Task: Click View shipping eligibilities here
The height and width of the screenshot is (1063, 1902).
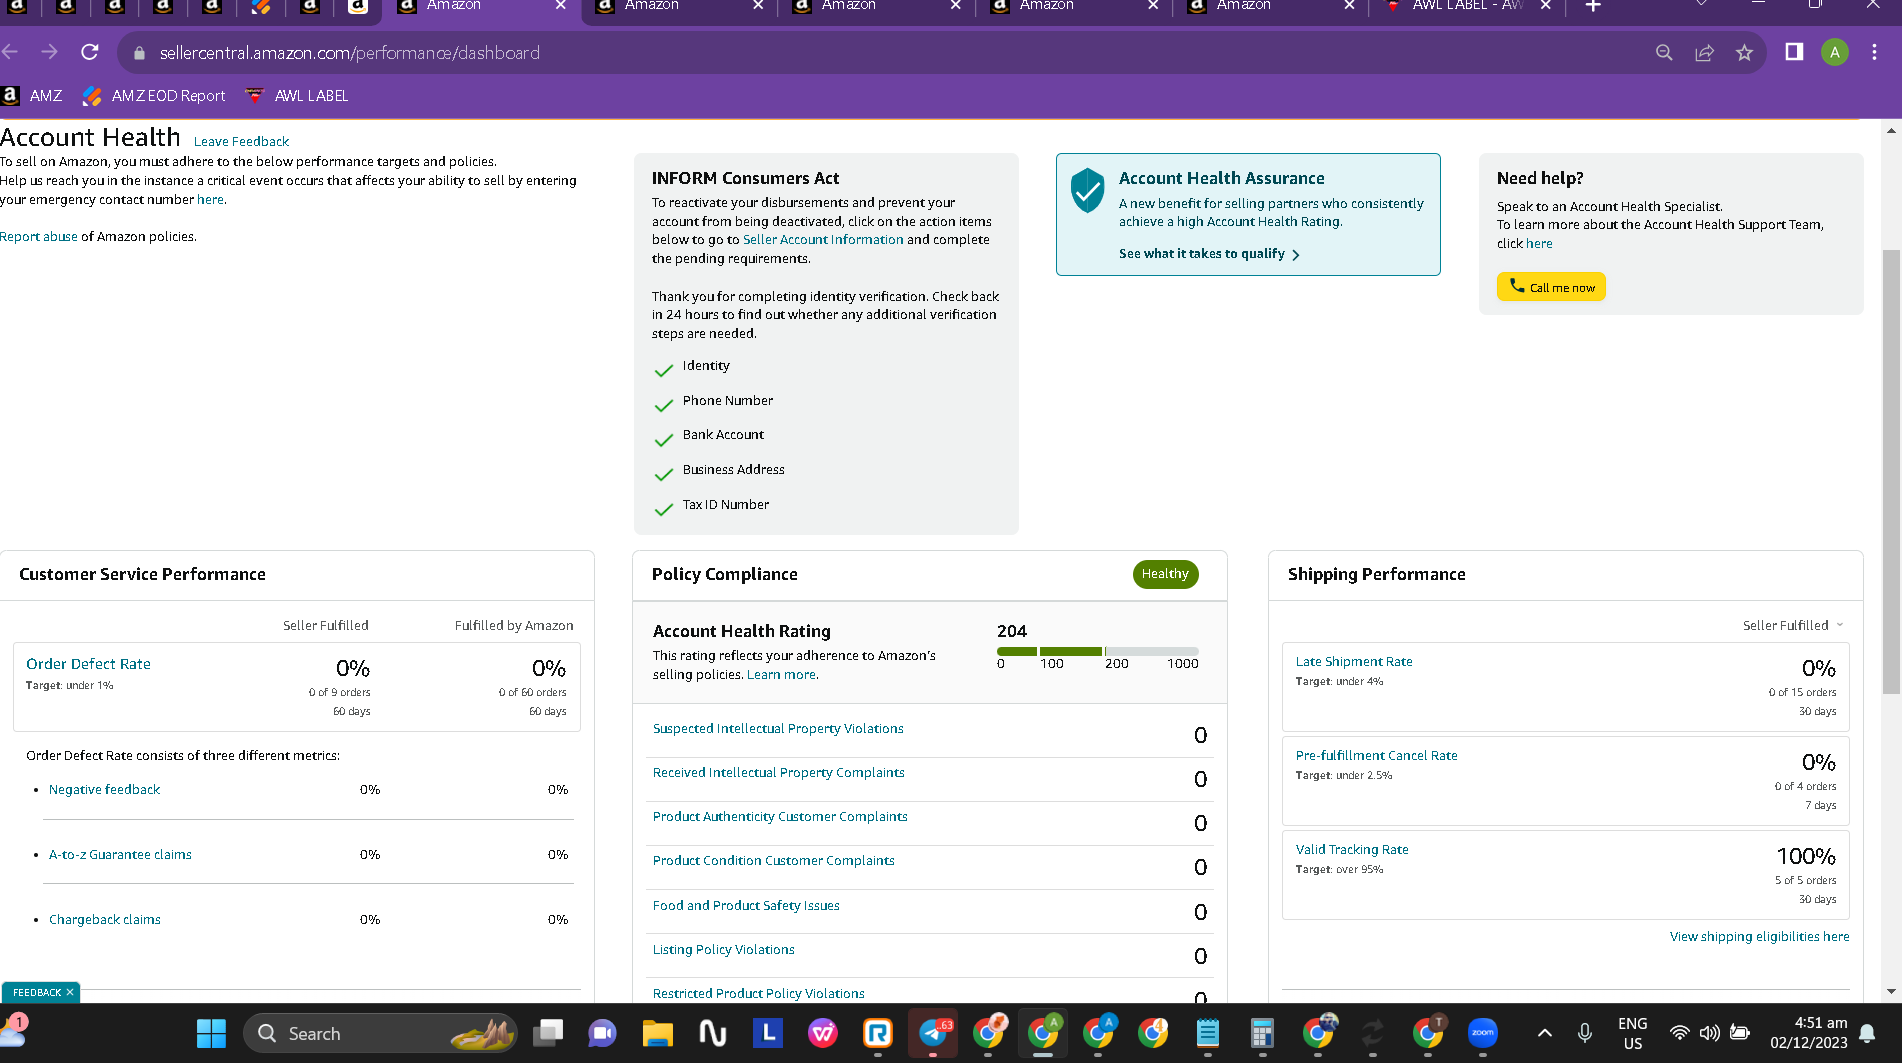Action: [1759, 937]
